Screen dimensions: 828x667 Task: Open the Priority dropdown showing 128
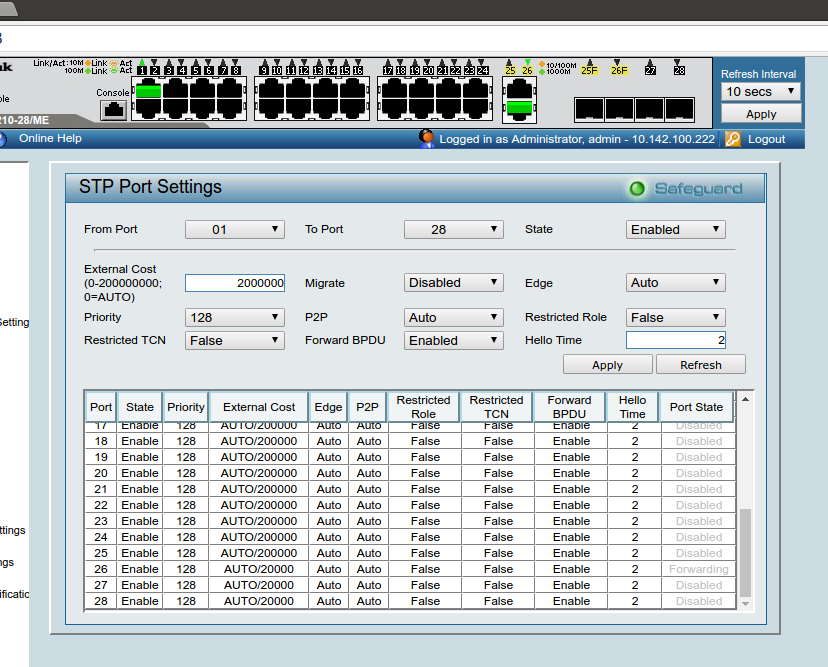234,317
